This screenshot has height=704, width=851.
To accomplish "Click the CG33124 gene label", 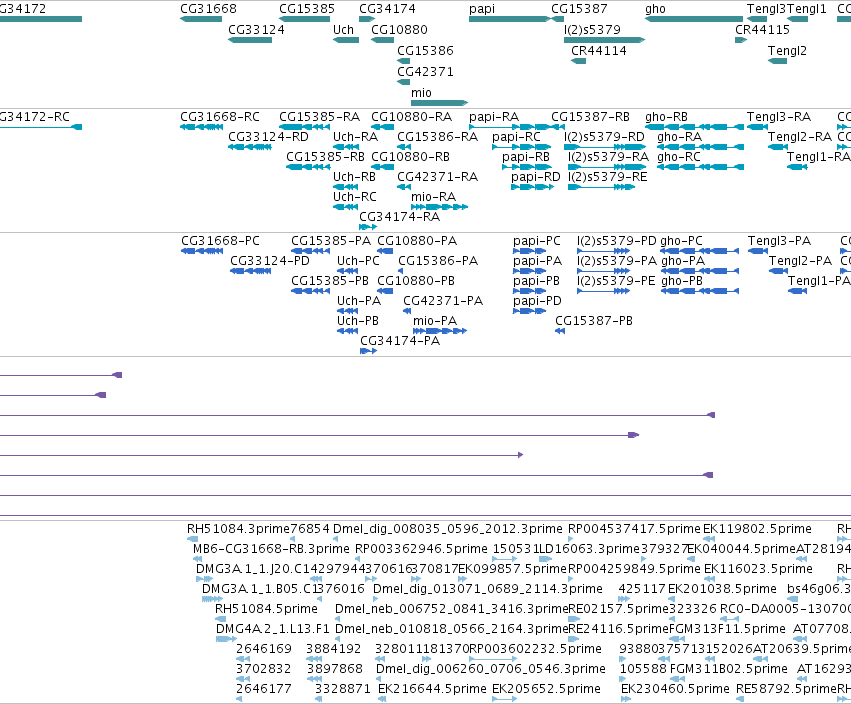I will click(x=256, y=30).
